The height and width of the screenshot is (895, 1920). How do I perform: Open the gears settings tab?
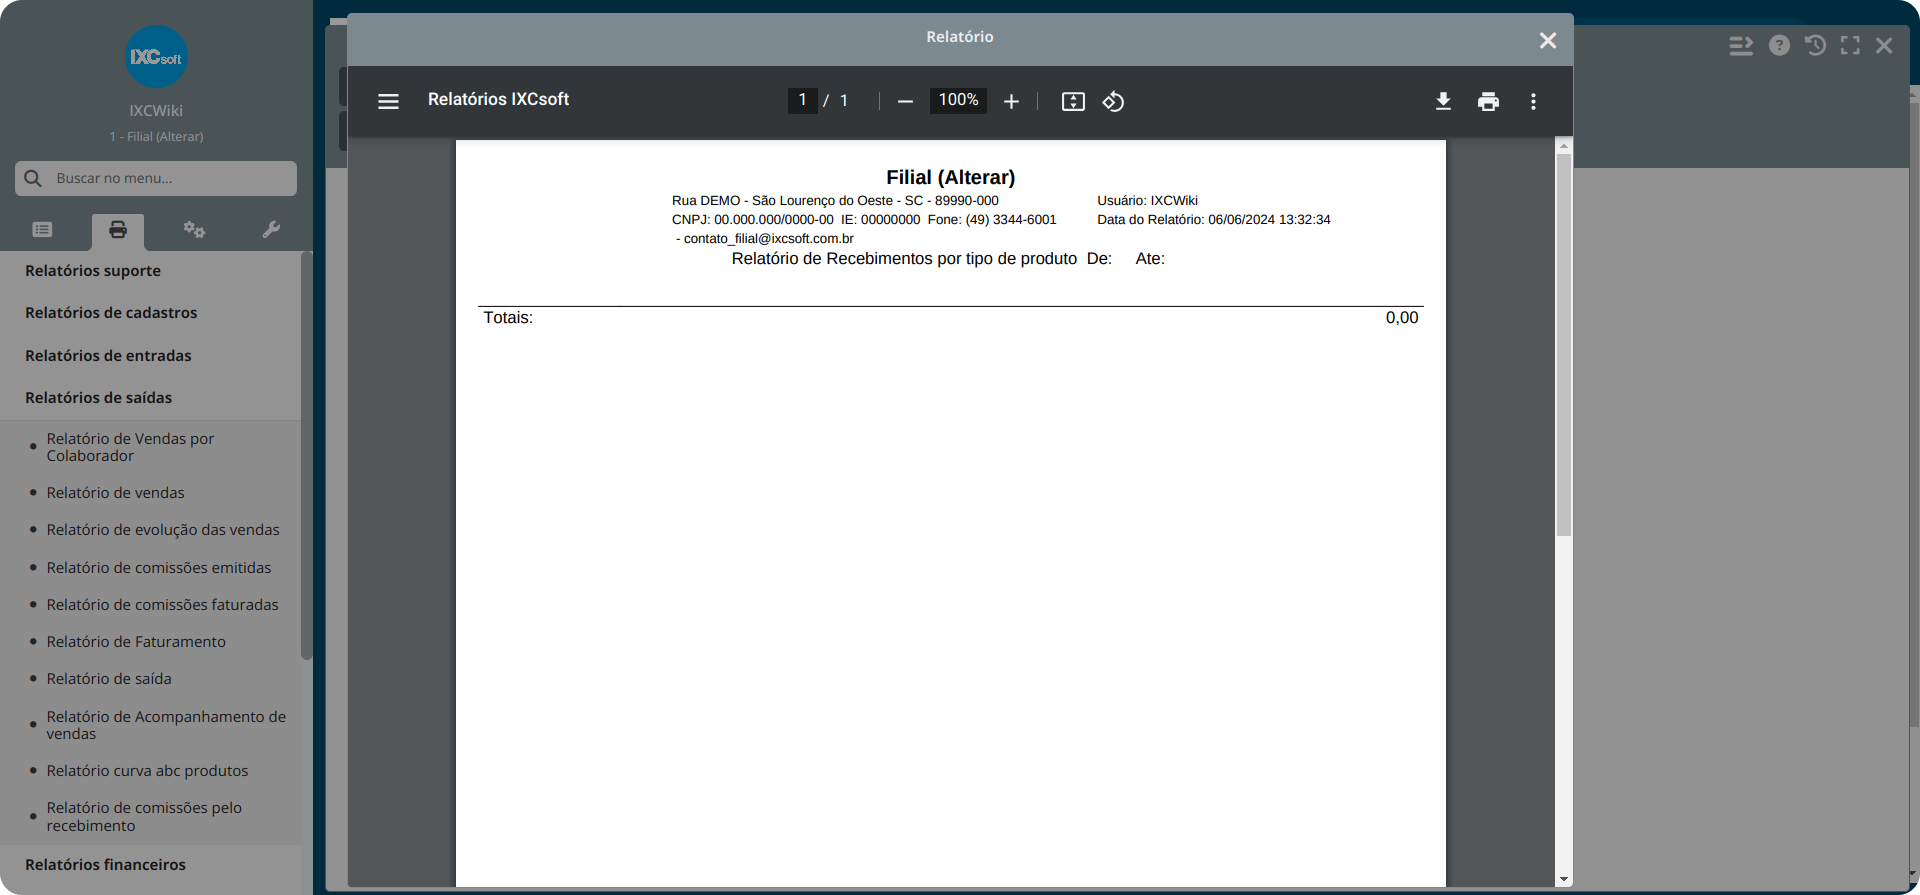click(x=194, y=230)
